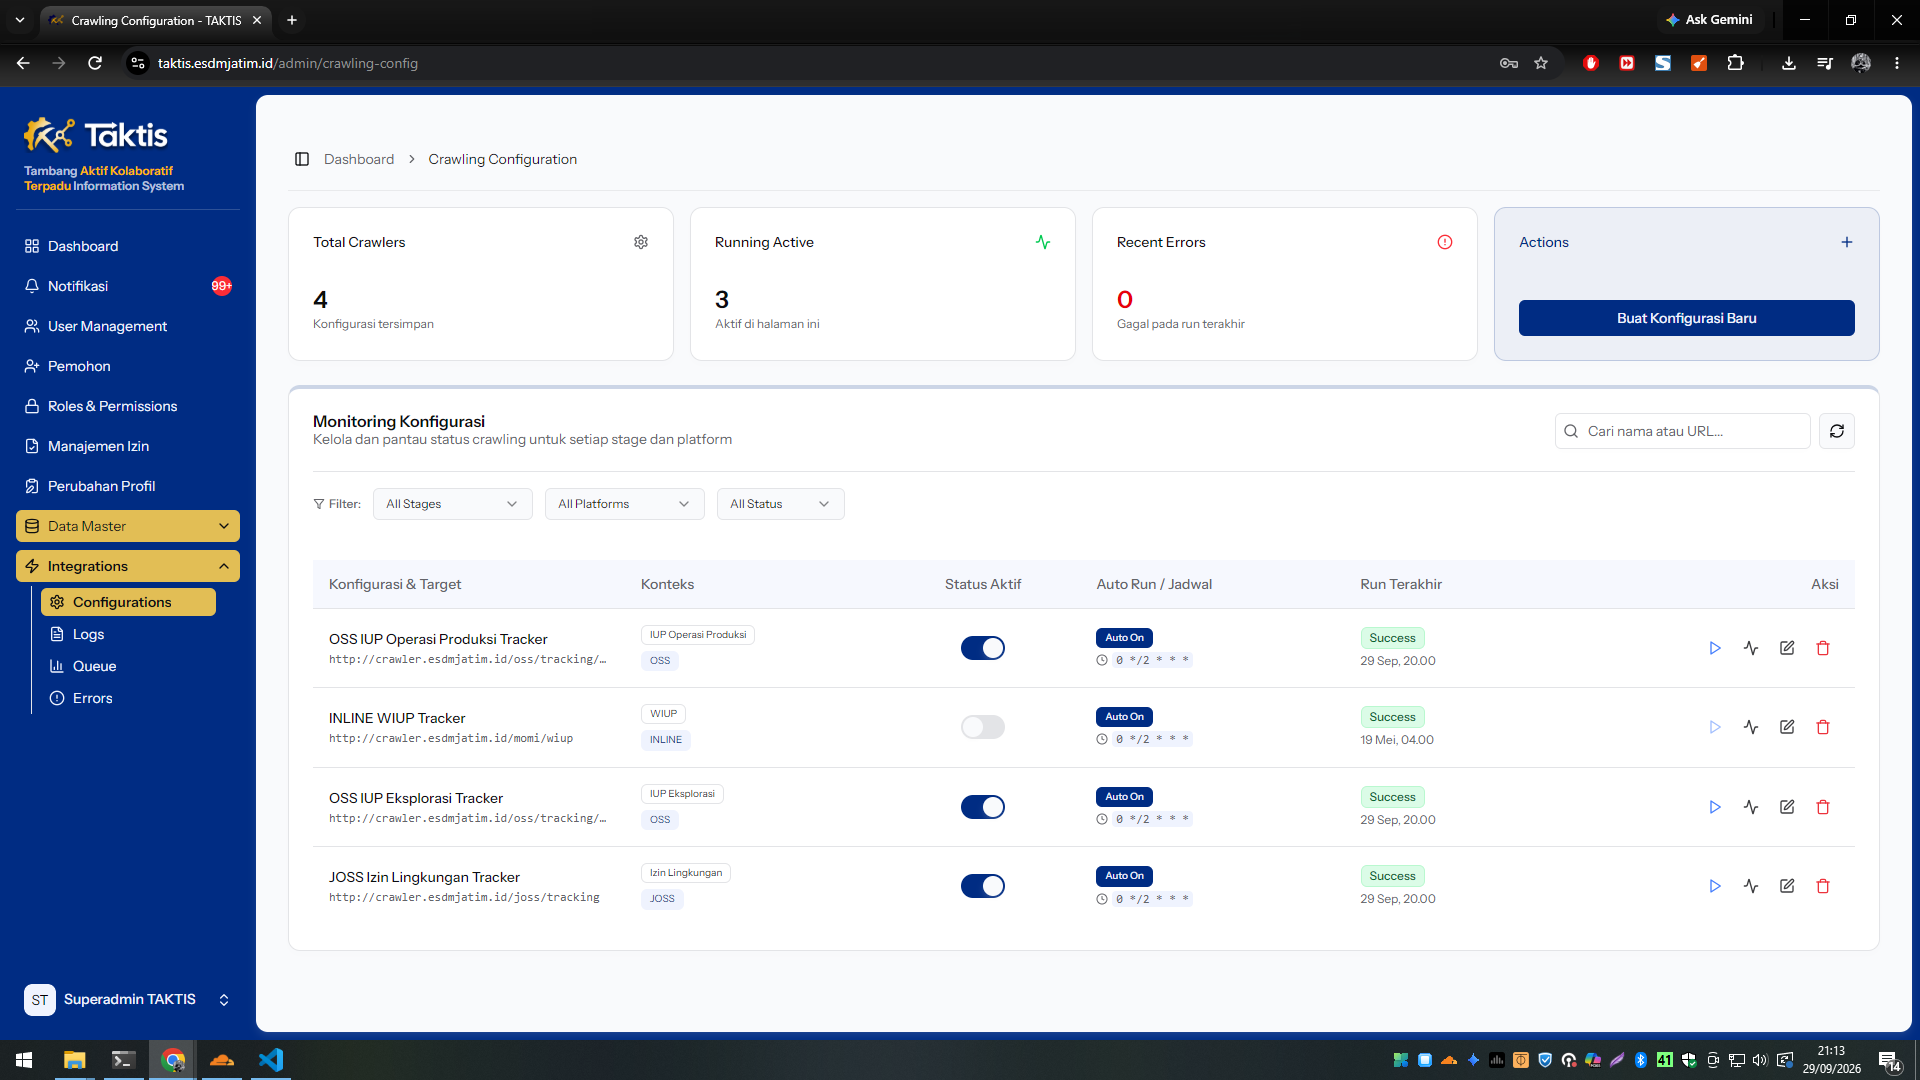Click Ask Gemini button
Image resolution: width=1920 pixels, height=1080 pixels.
1709,20
